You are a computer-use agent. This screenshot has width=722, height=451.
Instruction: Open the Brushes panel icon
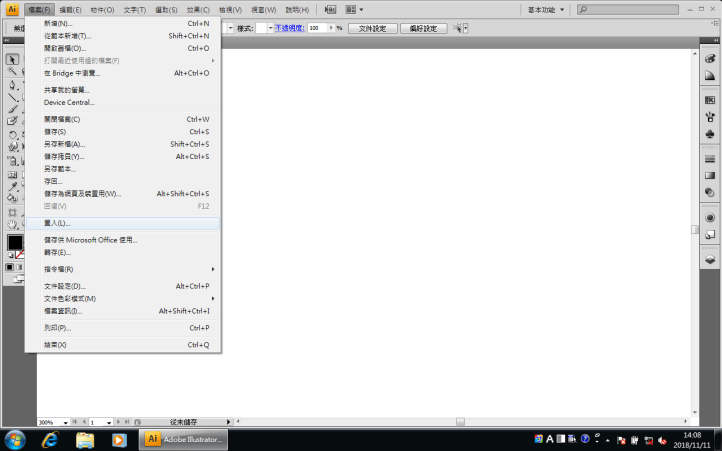pos(710,117)
